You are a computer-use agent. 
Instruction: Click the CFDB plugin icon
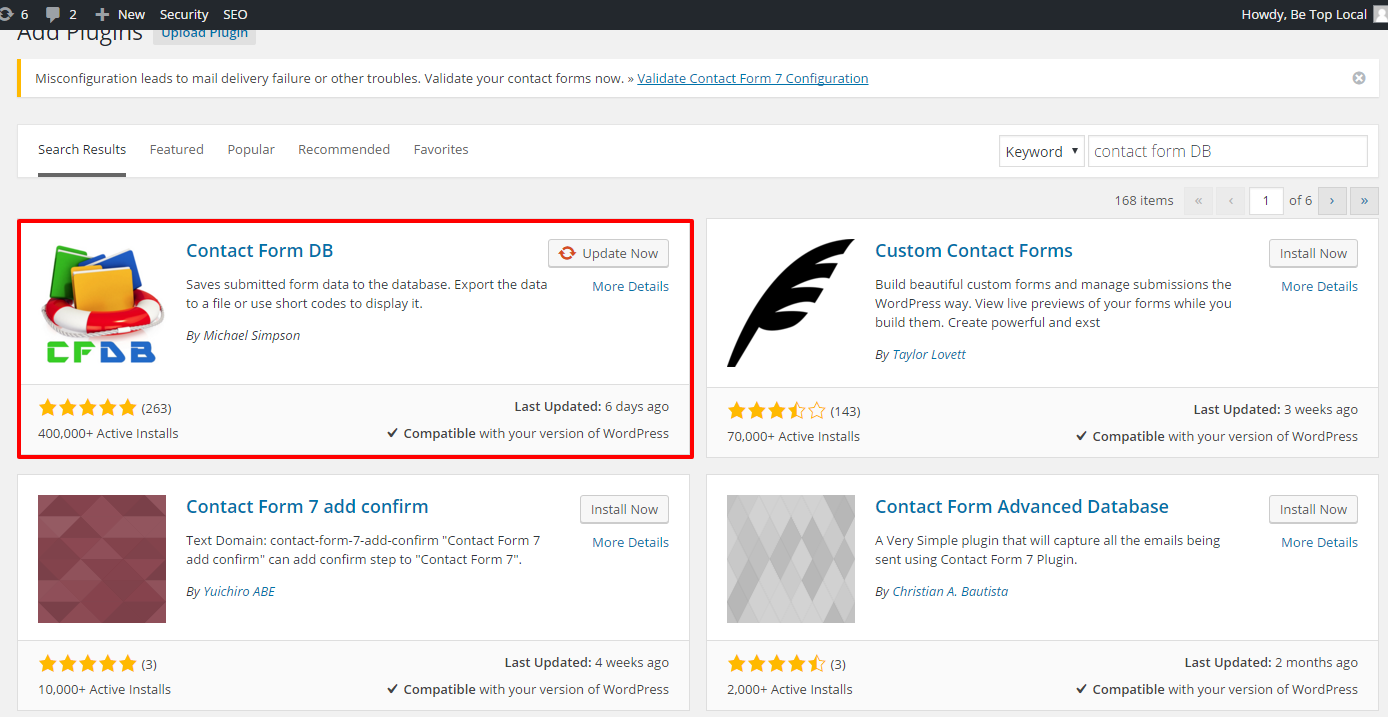pyautogui.click(x=102, y=303)
